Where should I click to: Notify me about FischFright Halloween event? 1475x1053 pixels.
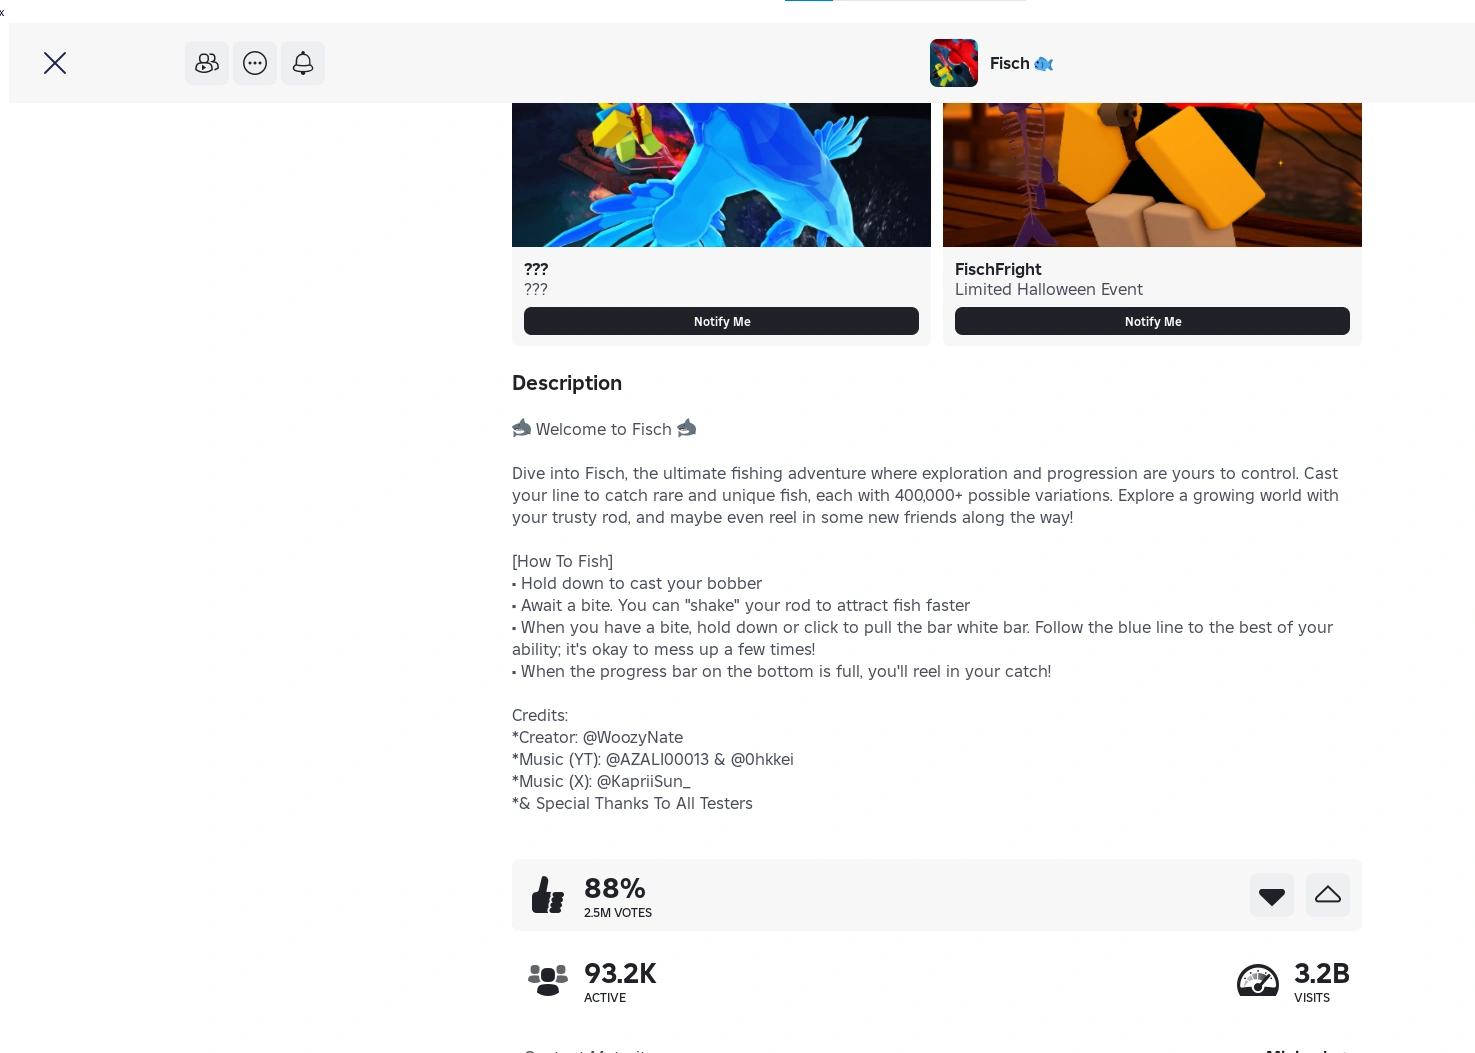coord(1152,321)
